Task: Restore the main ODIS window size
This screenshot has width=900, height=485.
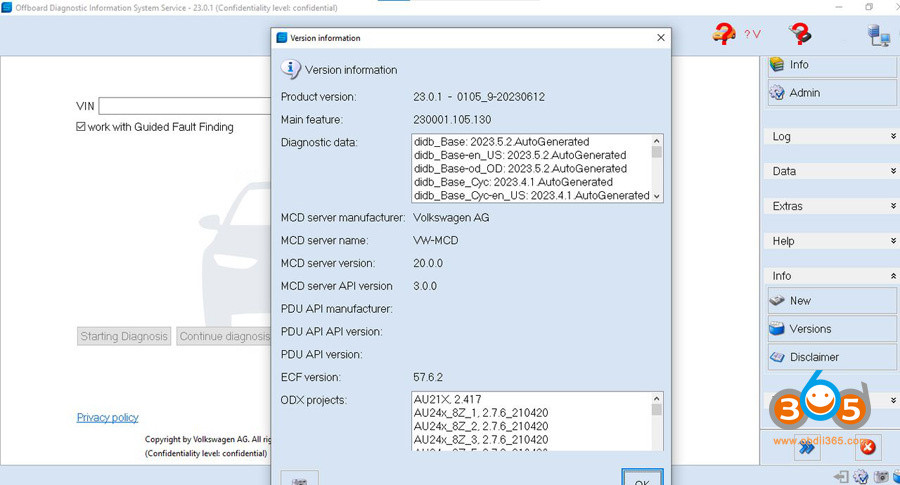Action: (869, 7)
